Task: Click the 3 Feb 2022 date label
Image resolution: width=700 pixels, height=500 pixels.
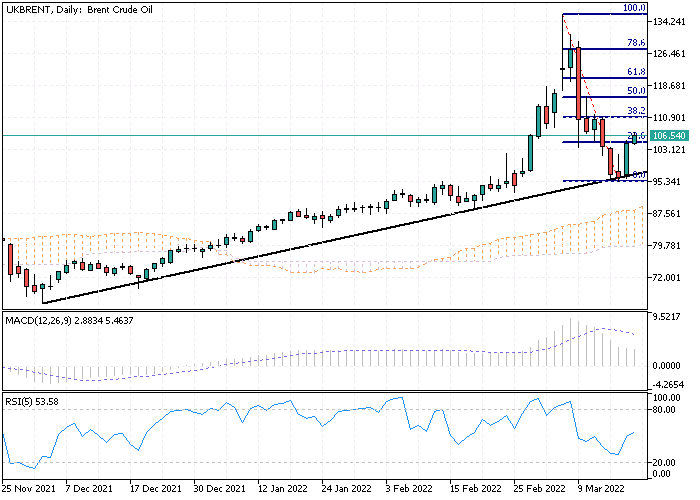Action: 410,489
